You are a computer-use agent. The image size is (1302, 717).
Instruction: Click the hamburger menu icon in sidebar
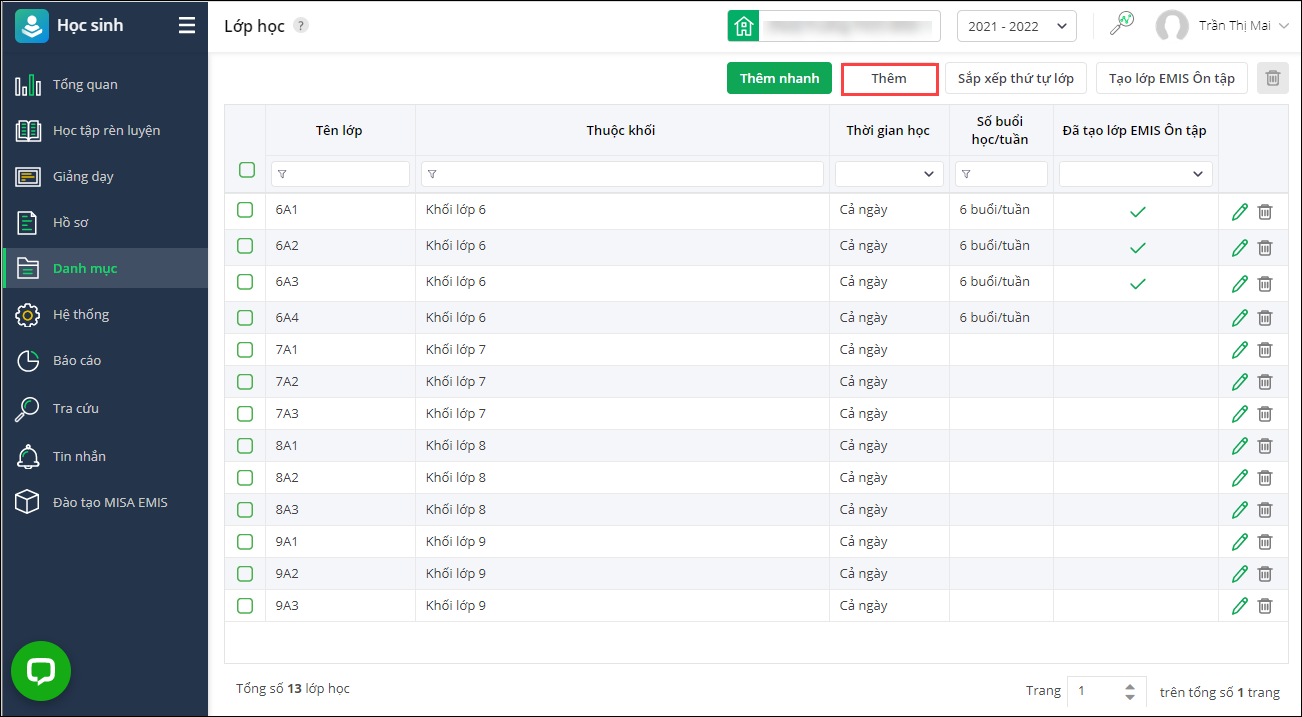187,26
